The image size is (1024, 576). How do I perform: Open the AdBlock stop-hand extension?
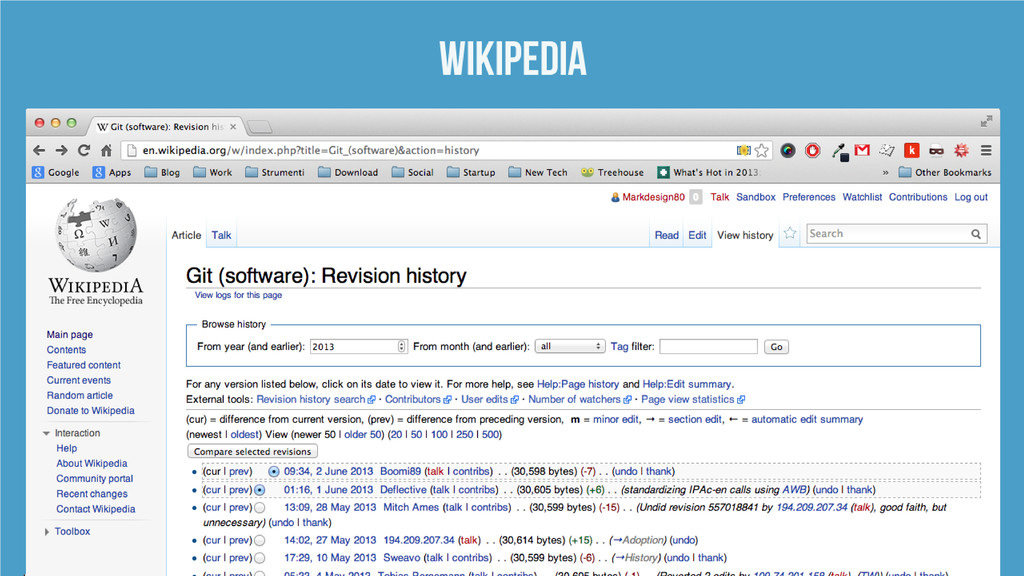(x=812, y=150)
